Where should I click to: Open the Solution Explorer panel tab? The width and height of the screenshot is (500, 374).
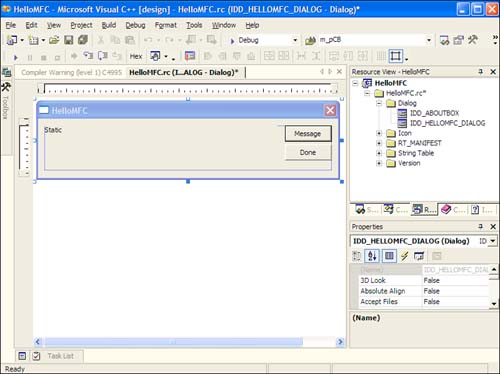(x=366, y=209)
